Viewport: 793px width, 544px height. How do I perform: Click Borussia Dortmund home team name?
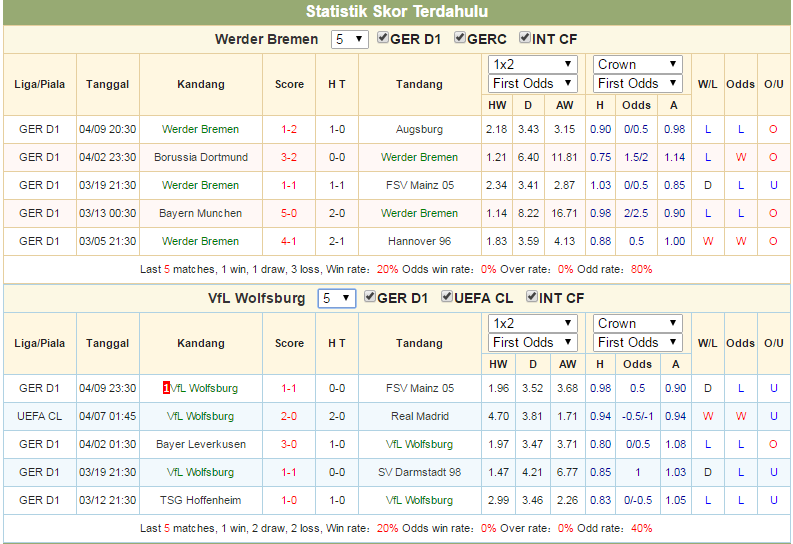pyautogui.click(x=201, y=157)
